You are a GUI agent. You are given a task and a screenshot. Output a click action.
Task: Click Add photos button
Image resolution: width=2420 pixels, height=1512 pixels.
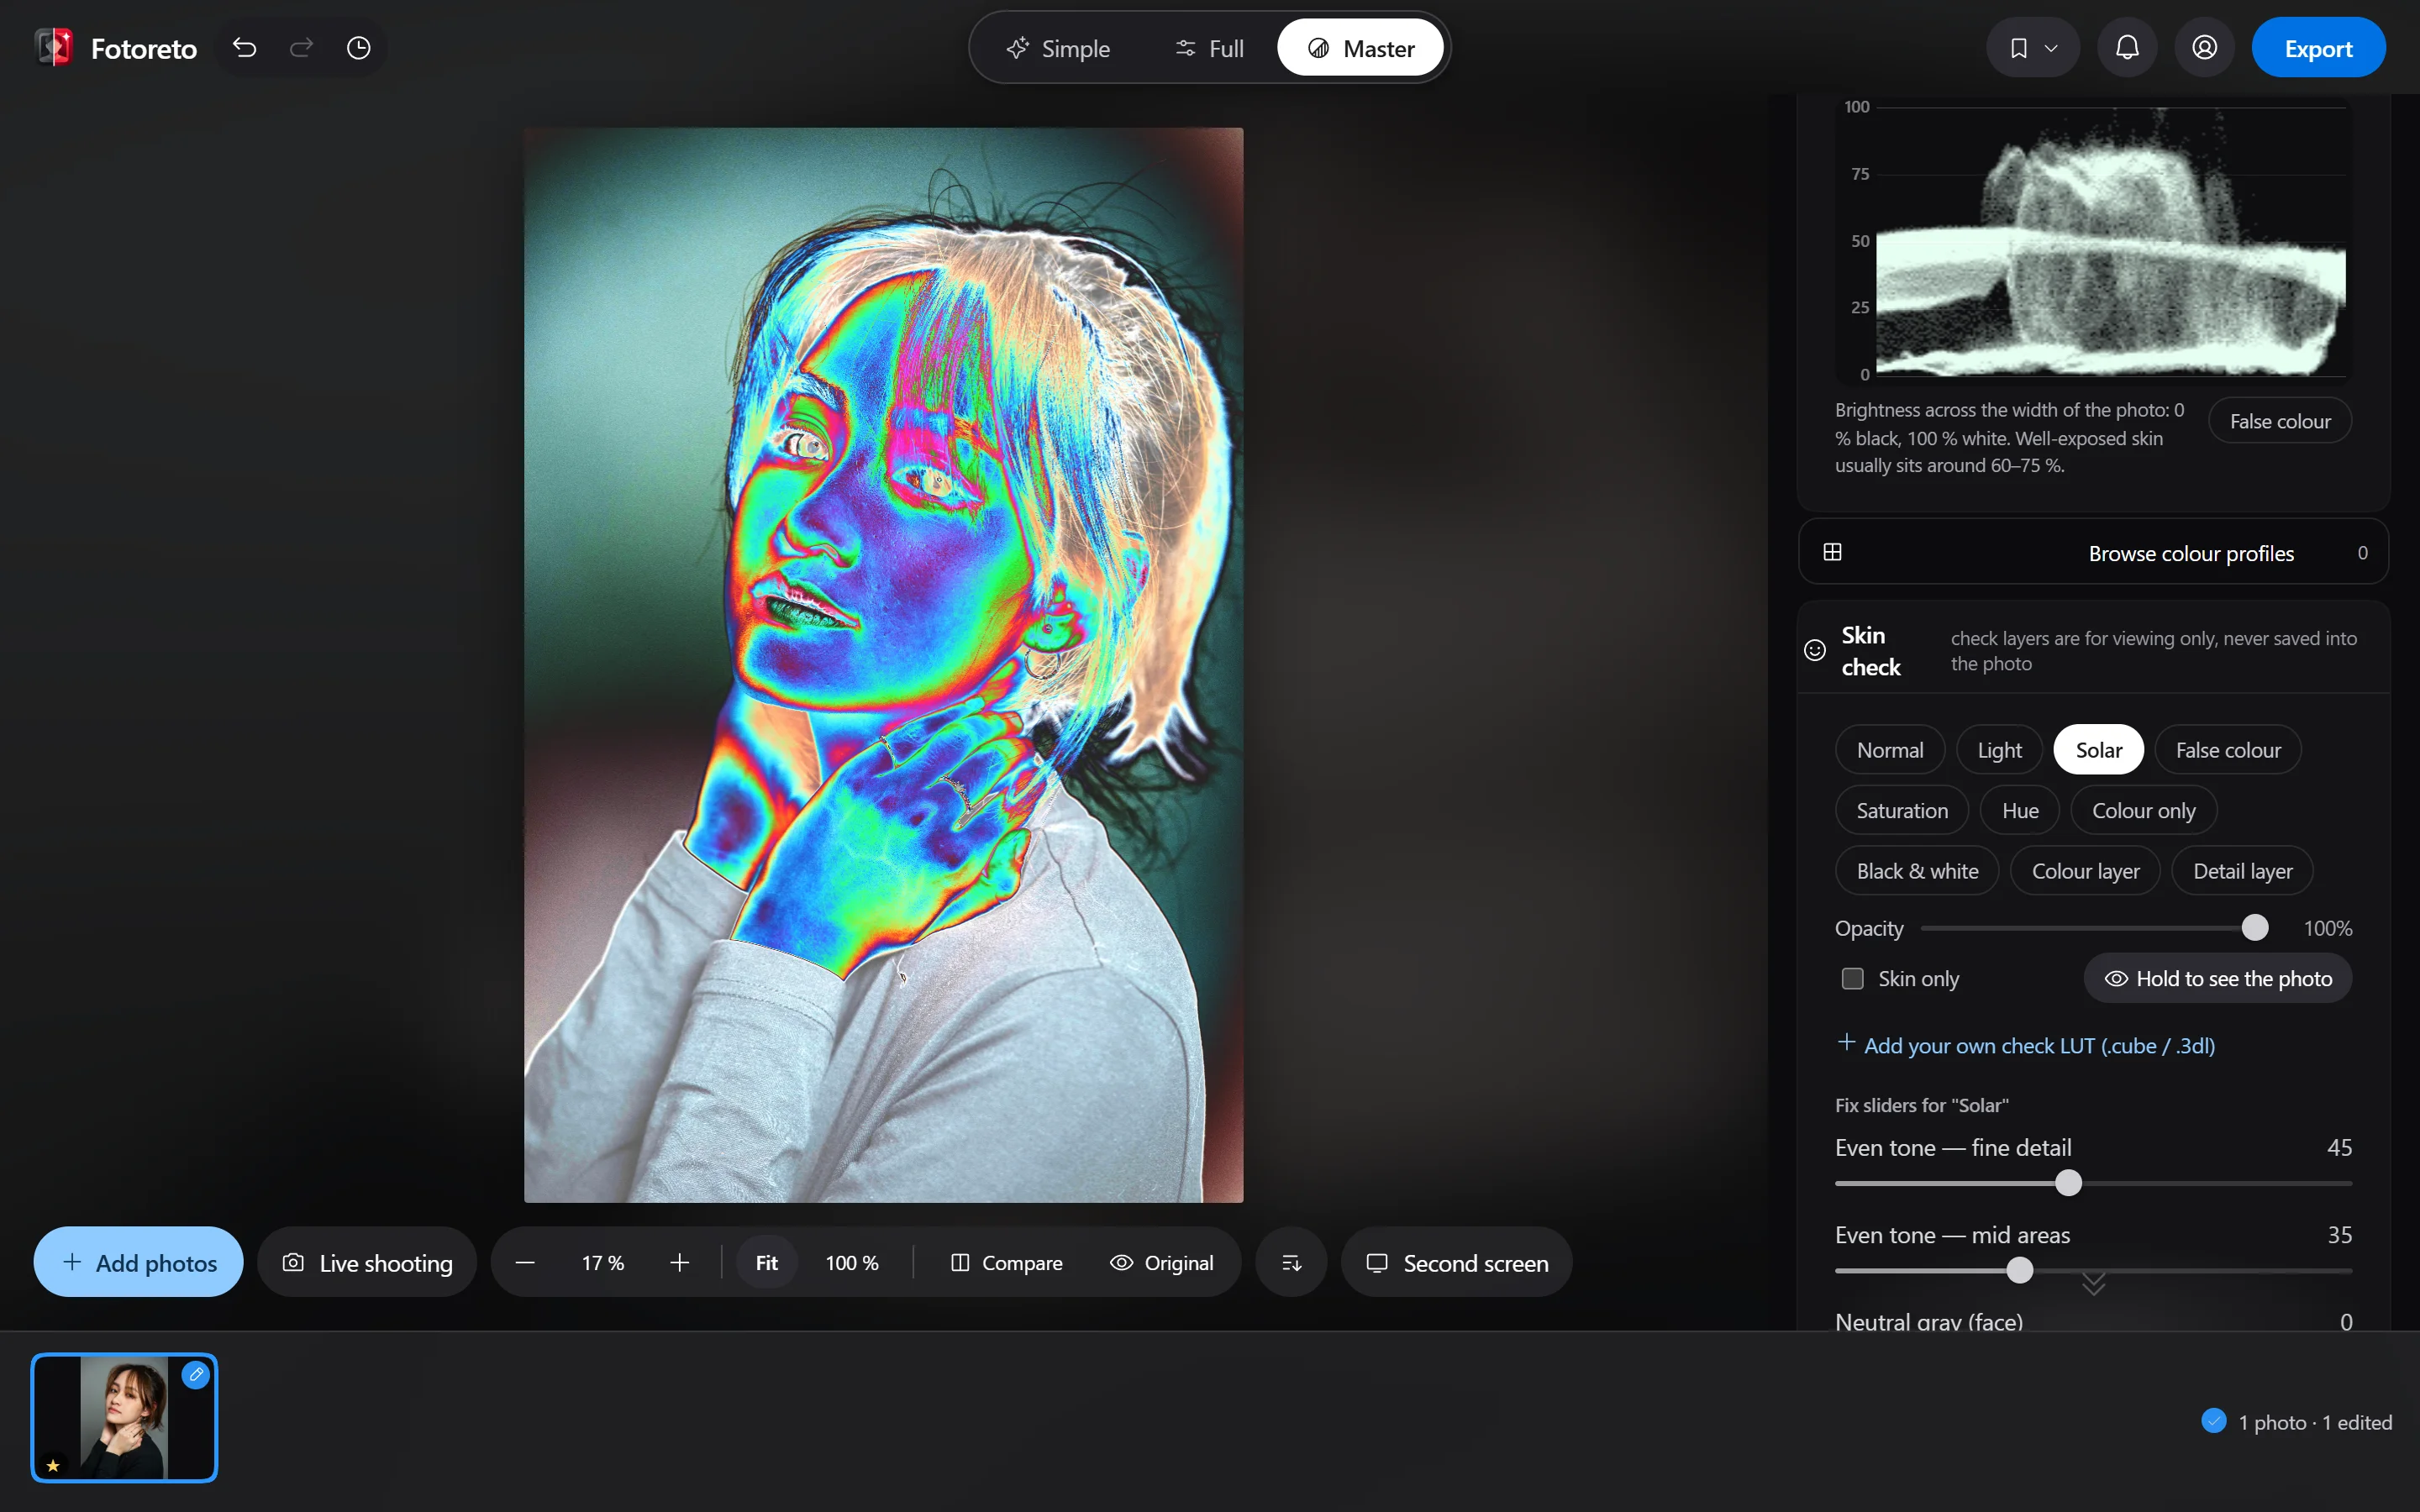(x=138, y=1262)
